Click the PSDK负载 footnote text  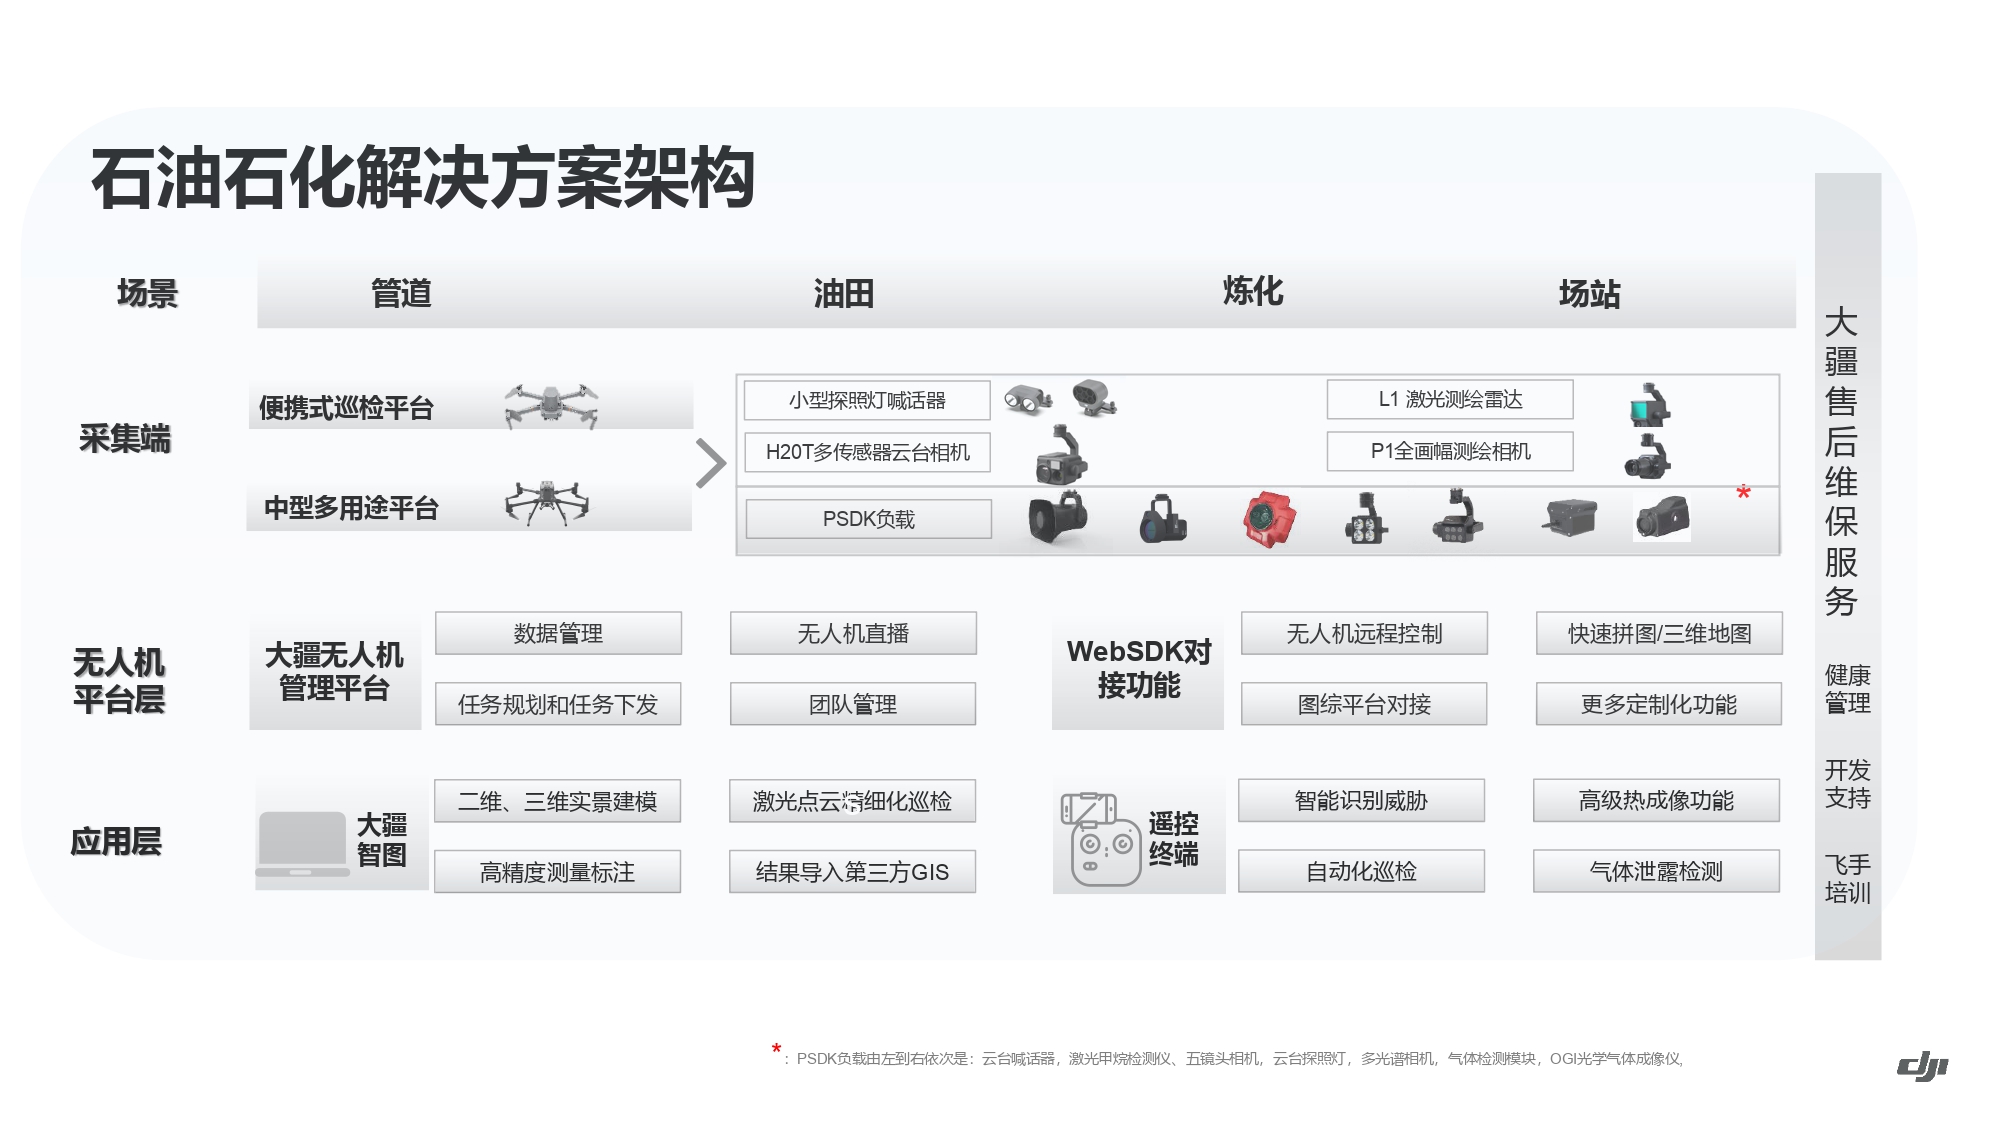tap(1240, 1058)
